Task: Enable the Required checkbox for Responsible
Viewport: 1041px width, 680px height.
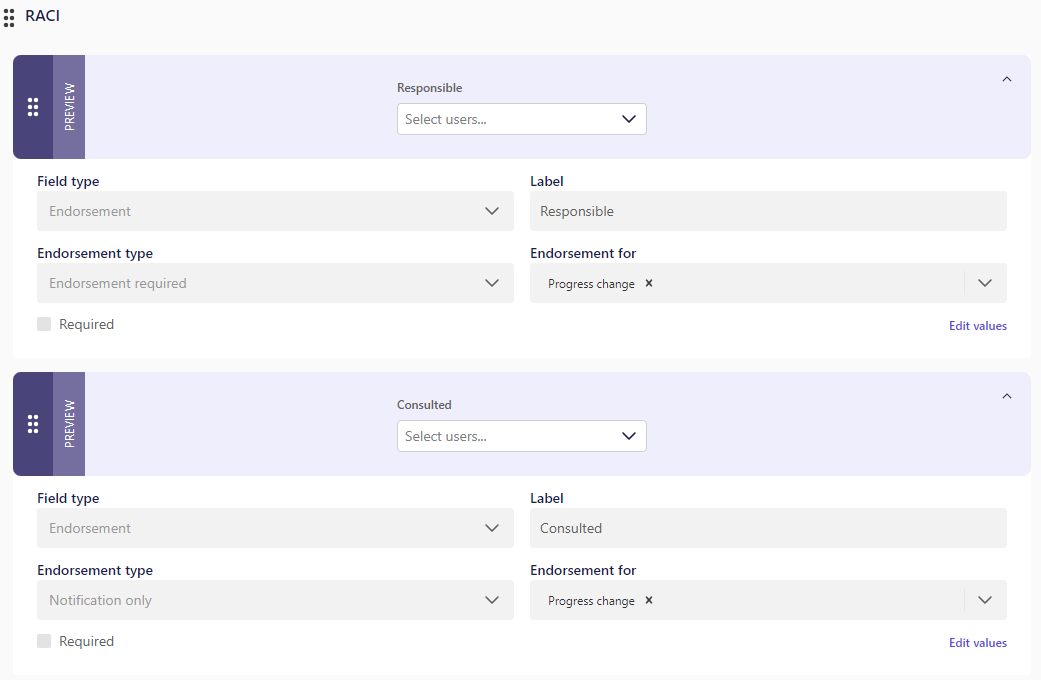Action: [43, 323]
